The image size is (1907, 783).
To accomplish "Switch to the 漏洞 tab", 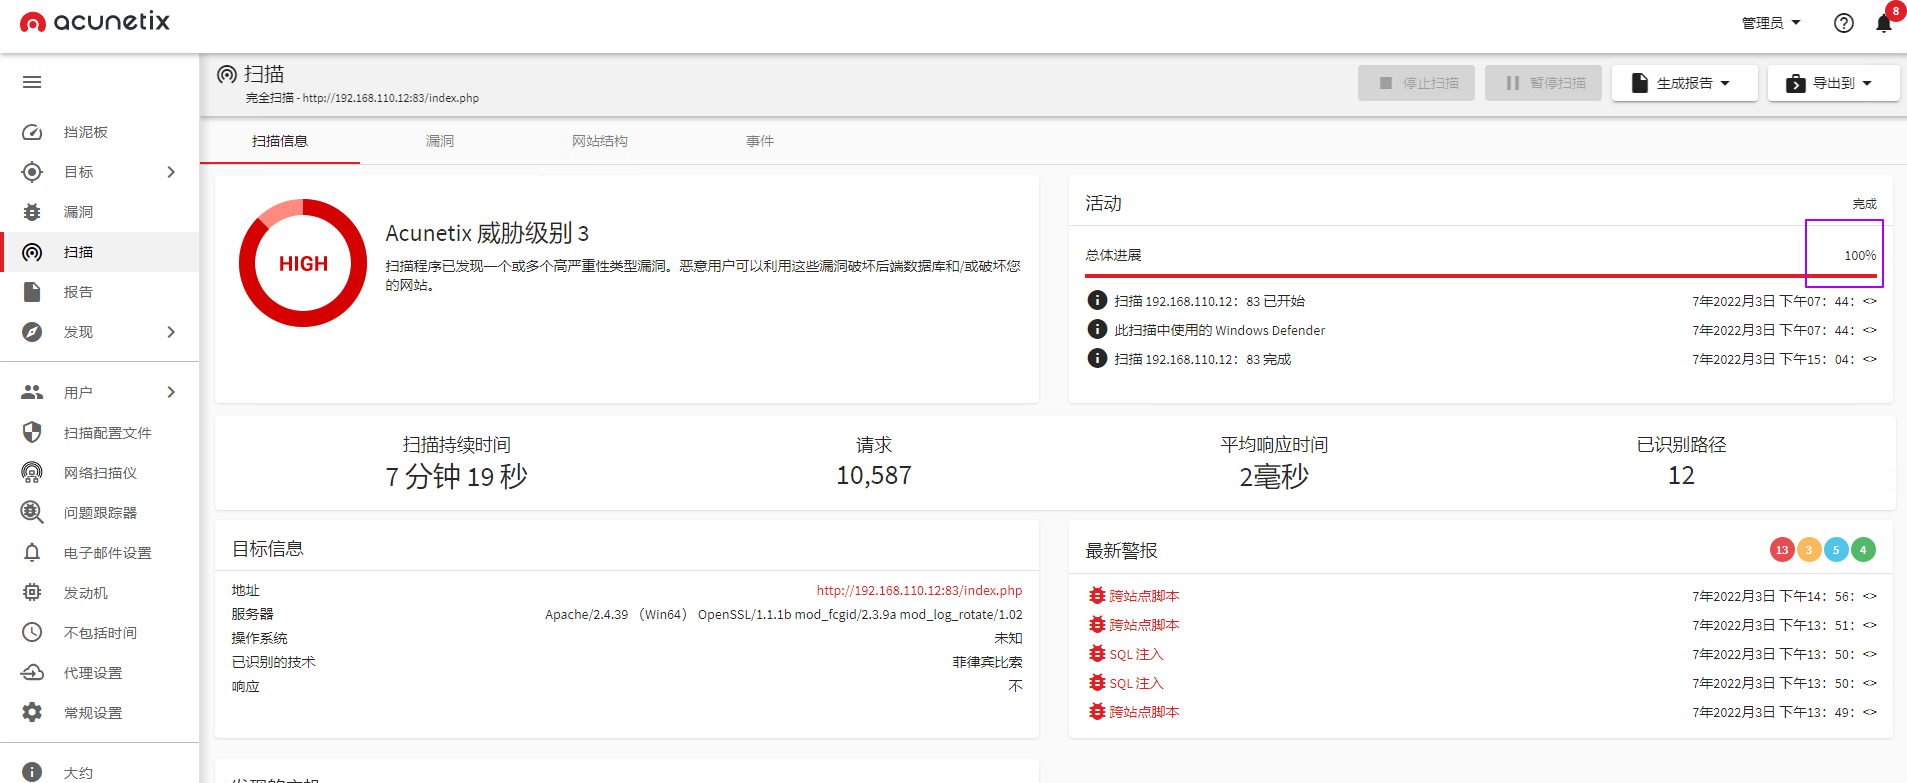I will (x=440, y=141).
